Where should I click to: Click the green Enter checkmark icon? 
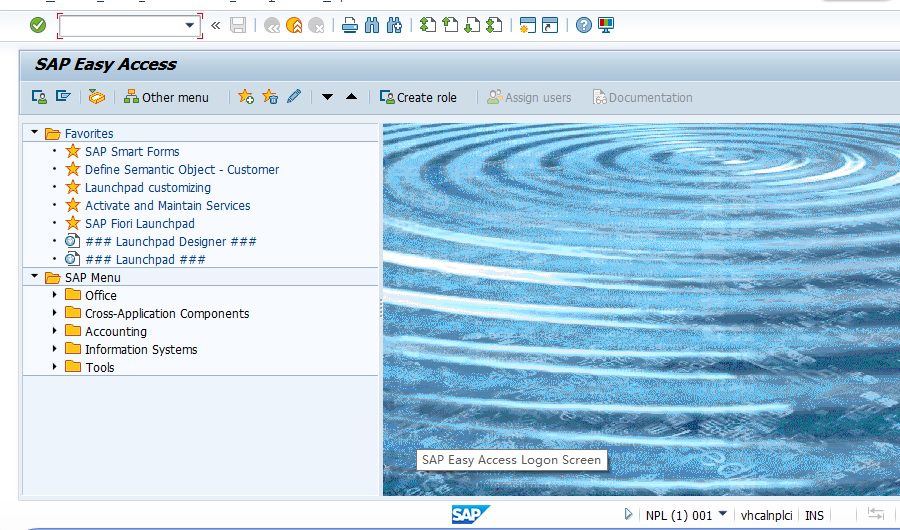(38, 25)
